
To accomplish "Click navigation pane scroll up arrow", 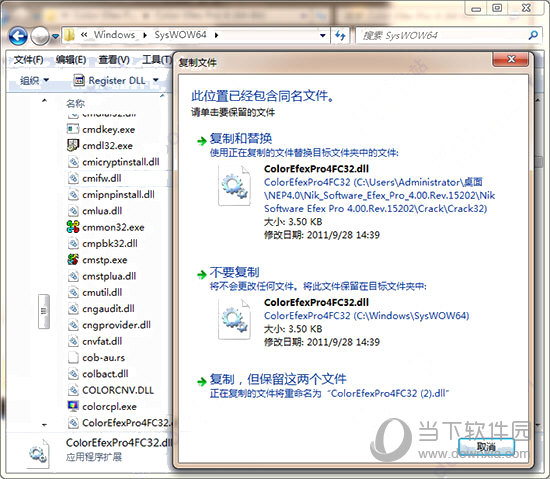I will click(x=44, y=101).
